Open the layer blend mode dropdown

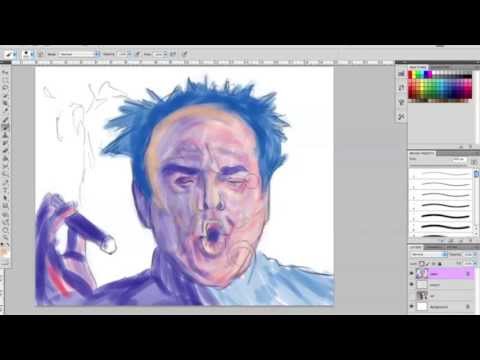tap(429, 254)
